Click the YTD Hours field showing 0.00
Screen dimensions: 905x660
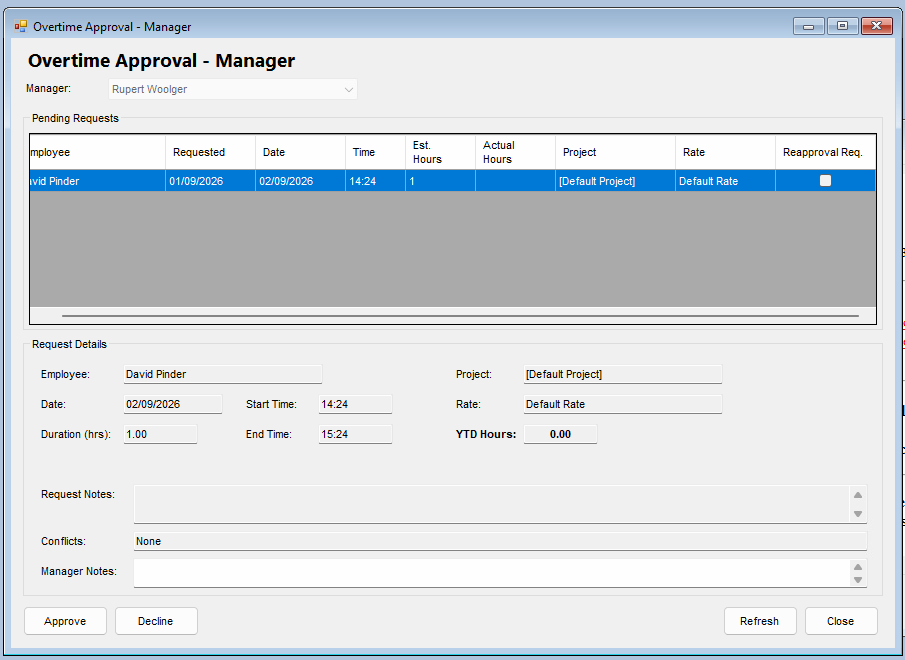click(x=560, y=434)
